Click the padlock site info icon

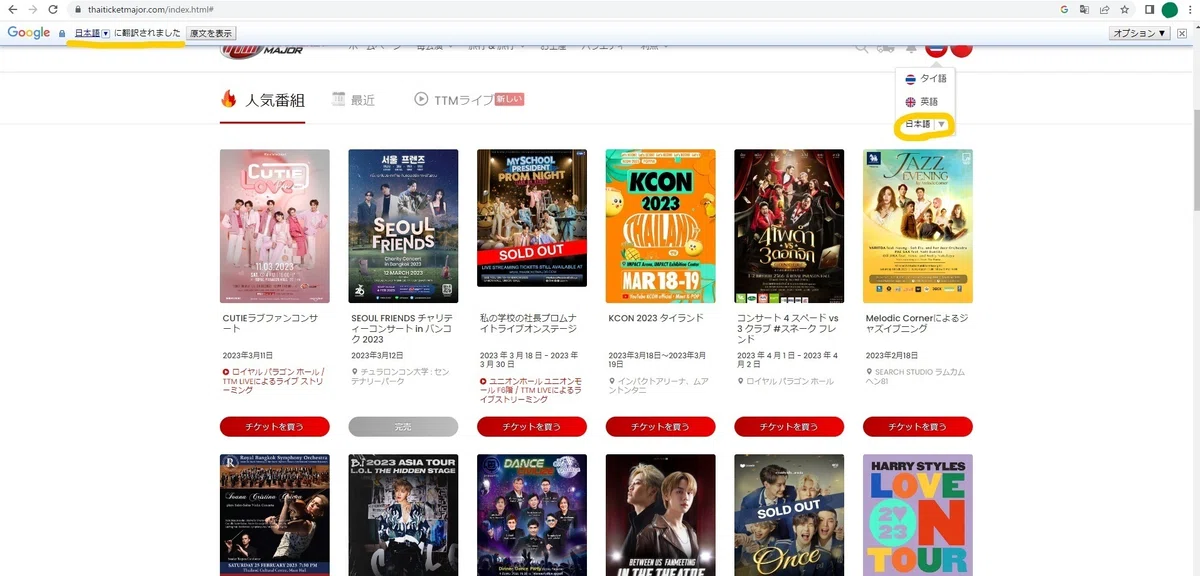[78, 9]
